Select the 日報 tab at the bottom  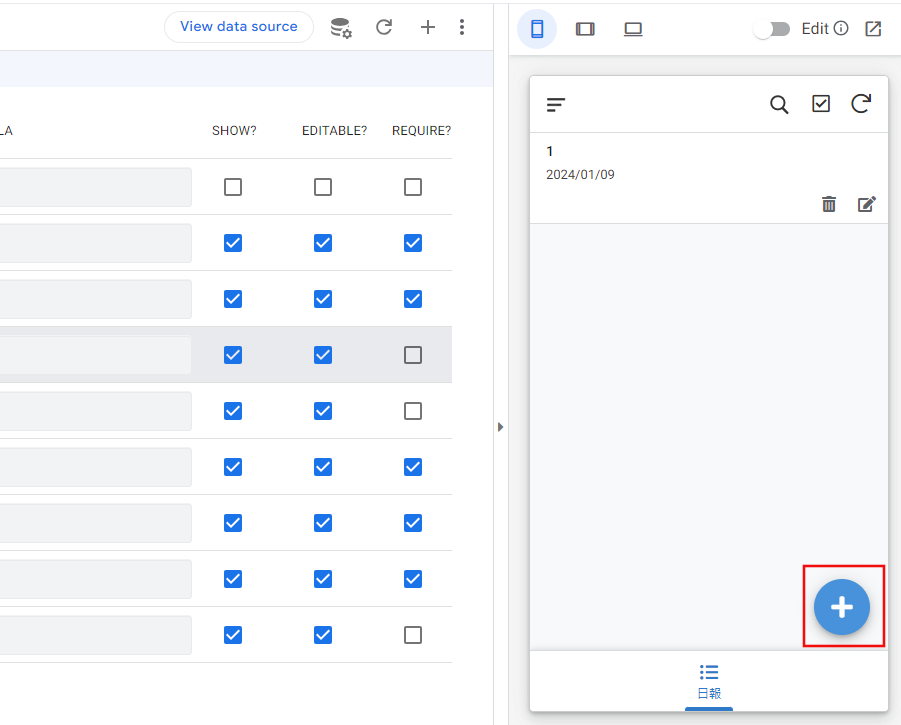tap(709, 680)
